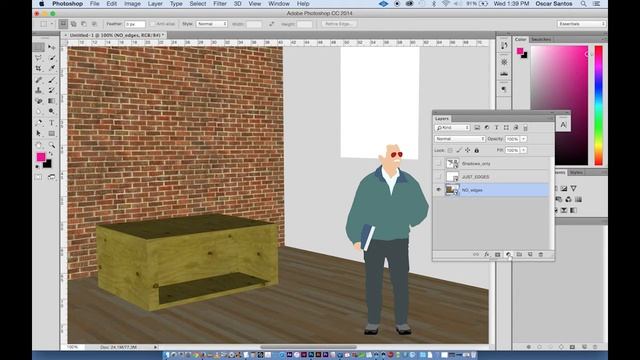Click Add to selection option
This screenshot has width=640, height=360.
[x=74, y=24]
